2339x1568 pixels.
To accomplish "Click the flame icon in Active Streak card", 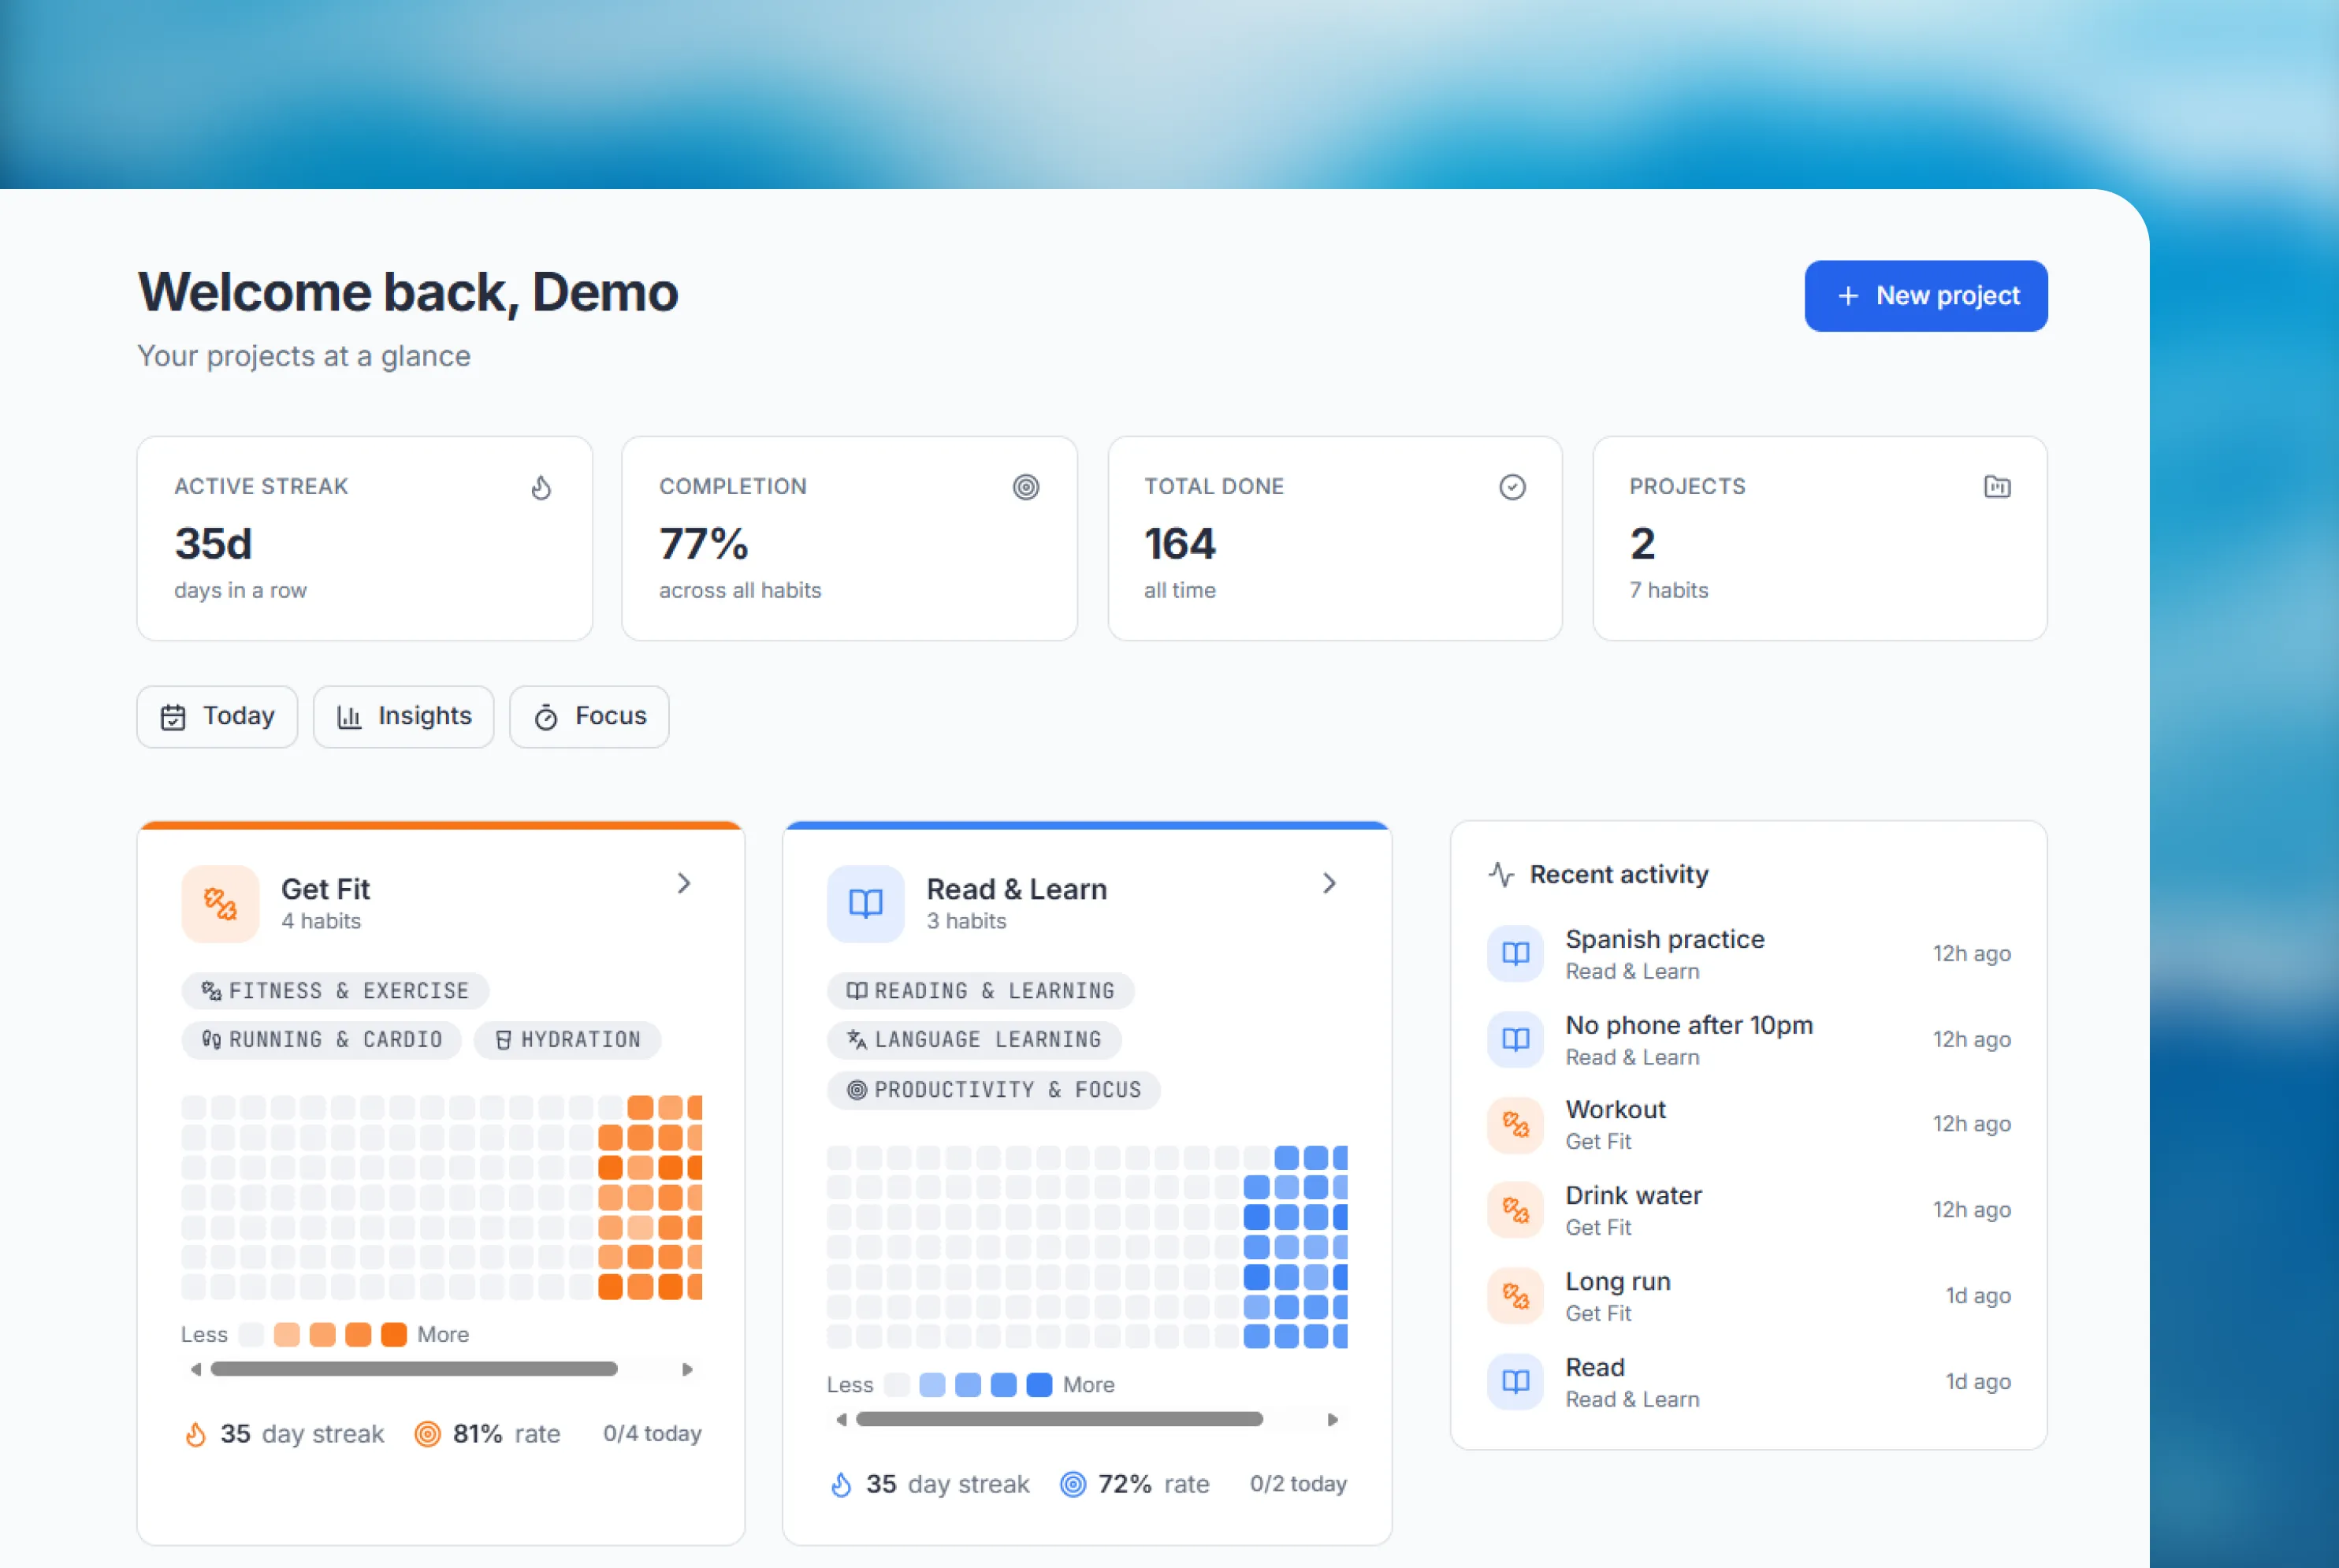I will (541, 487).
